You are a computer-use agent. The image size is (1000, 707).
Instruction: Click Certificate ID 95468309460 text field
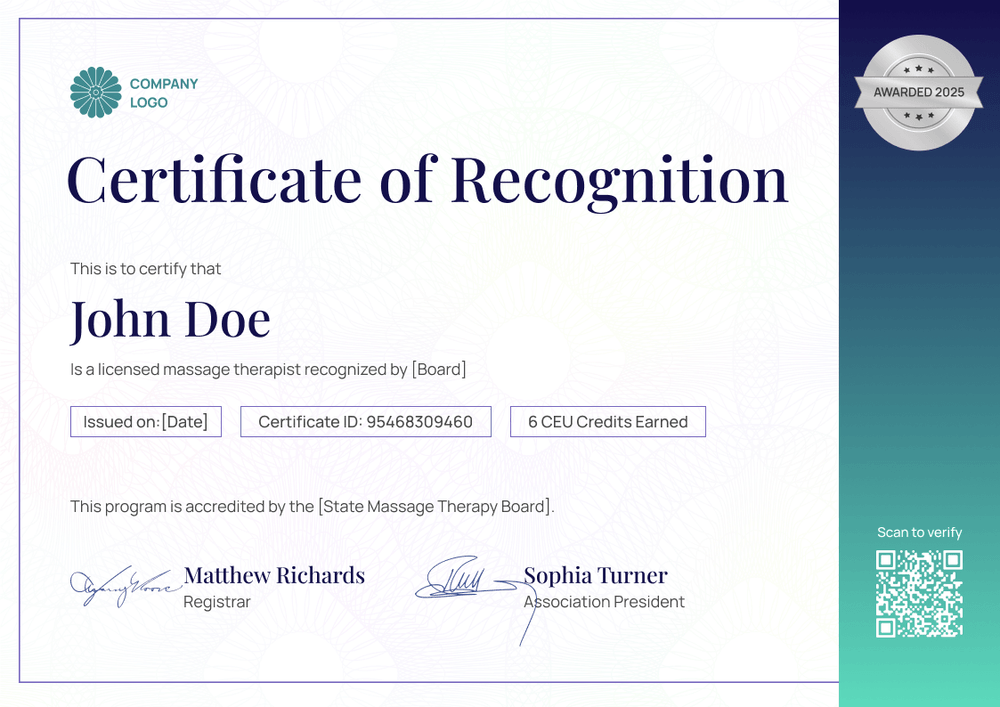[x=366, y=421]
